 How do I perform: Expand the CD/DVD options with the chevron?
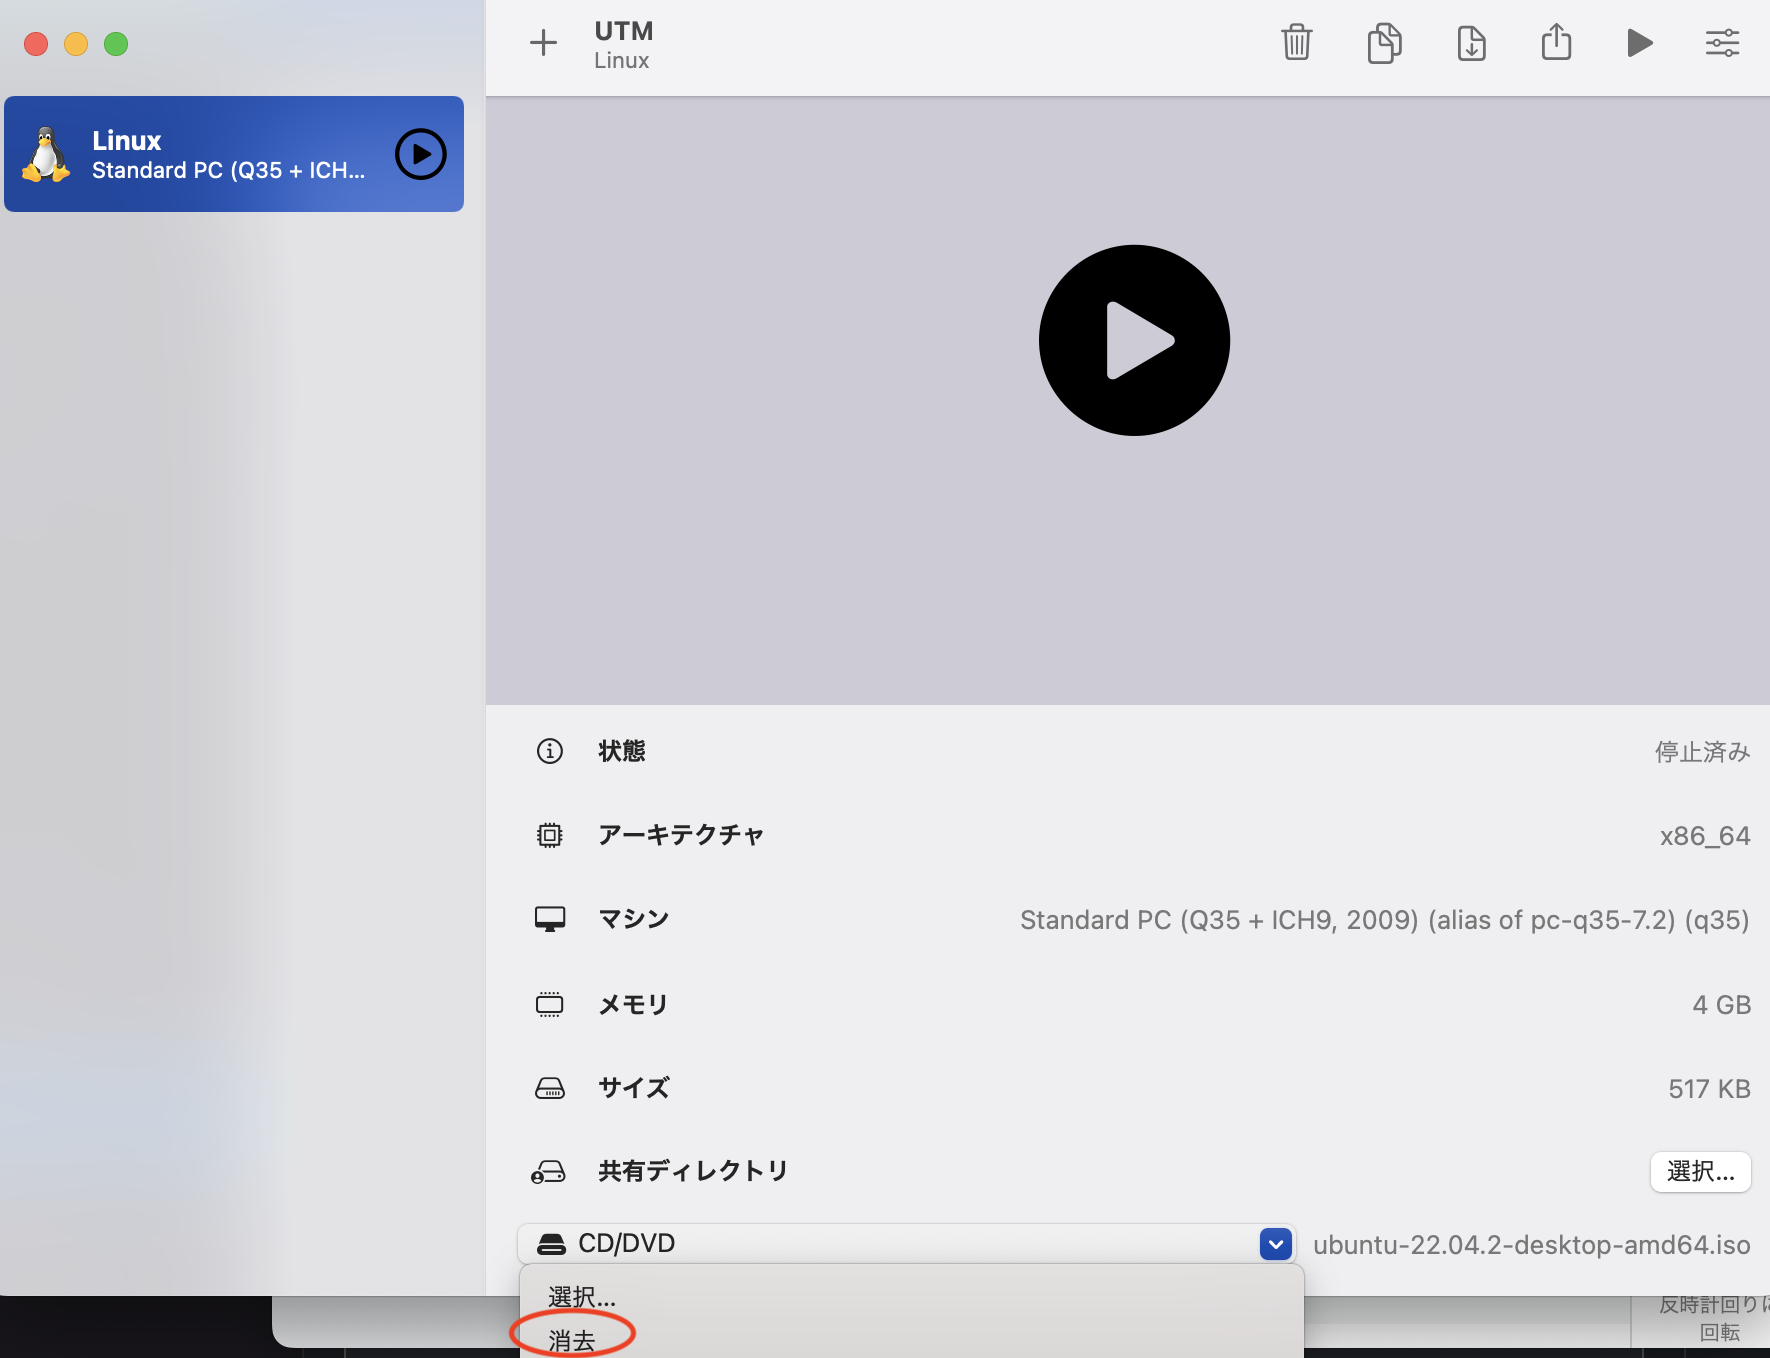coord(1275,1243)
